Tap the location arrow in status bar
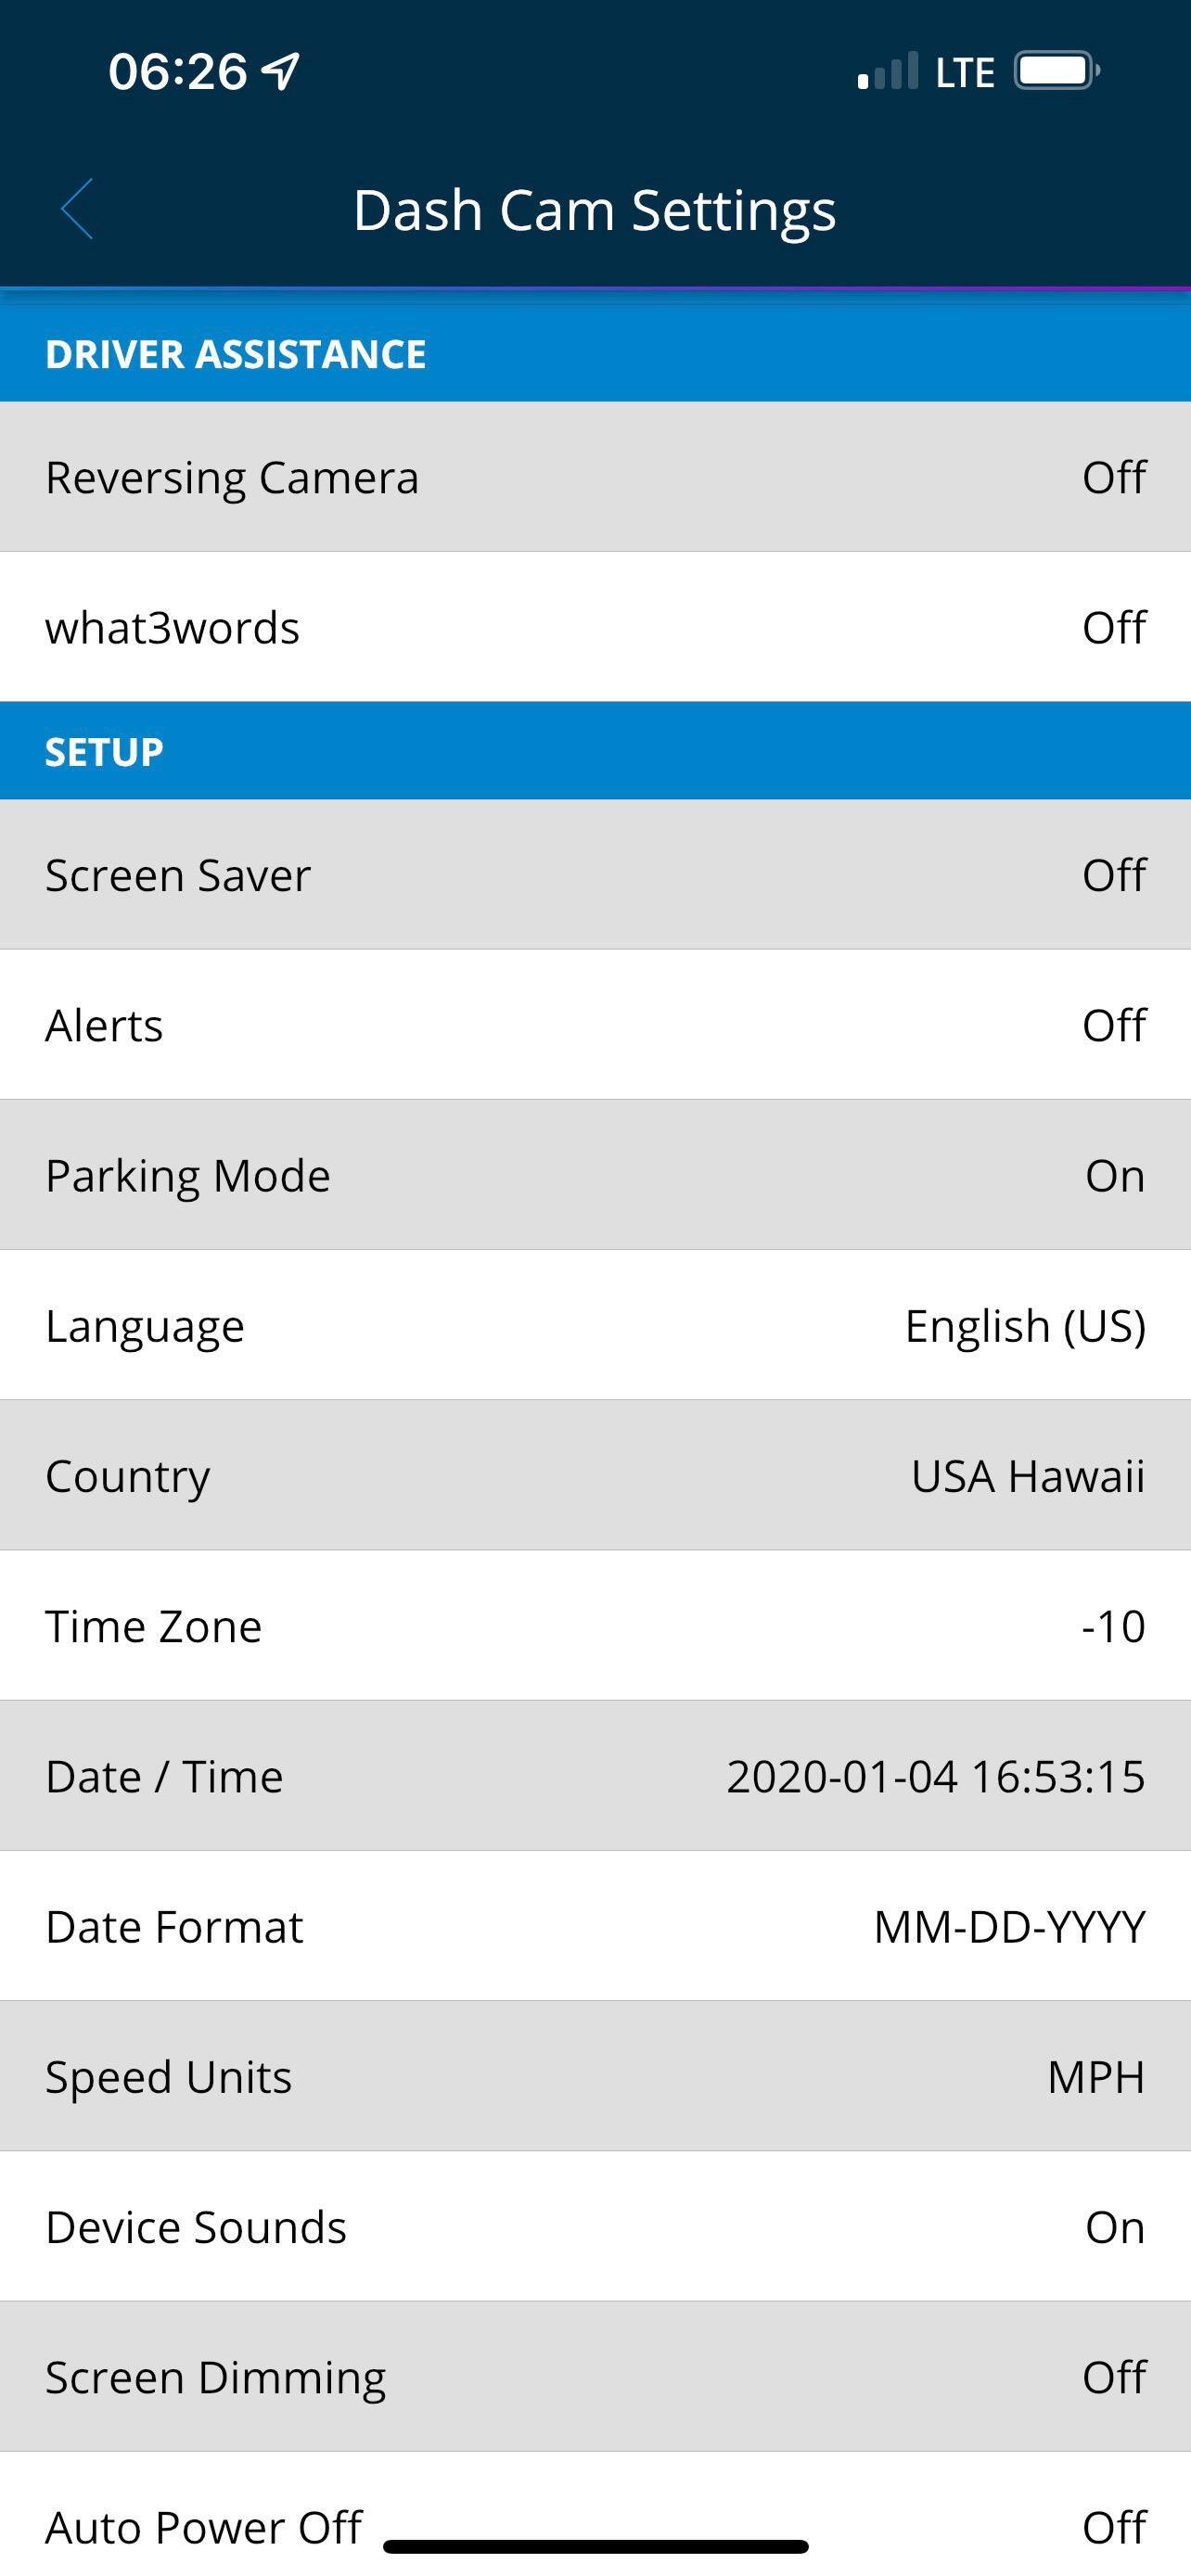1191x2576 pixels. (281, 71)
